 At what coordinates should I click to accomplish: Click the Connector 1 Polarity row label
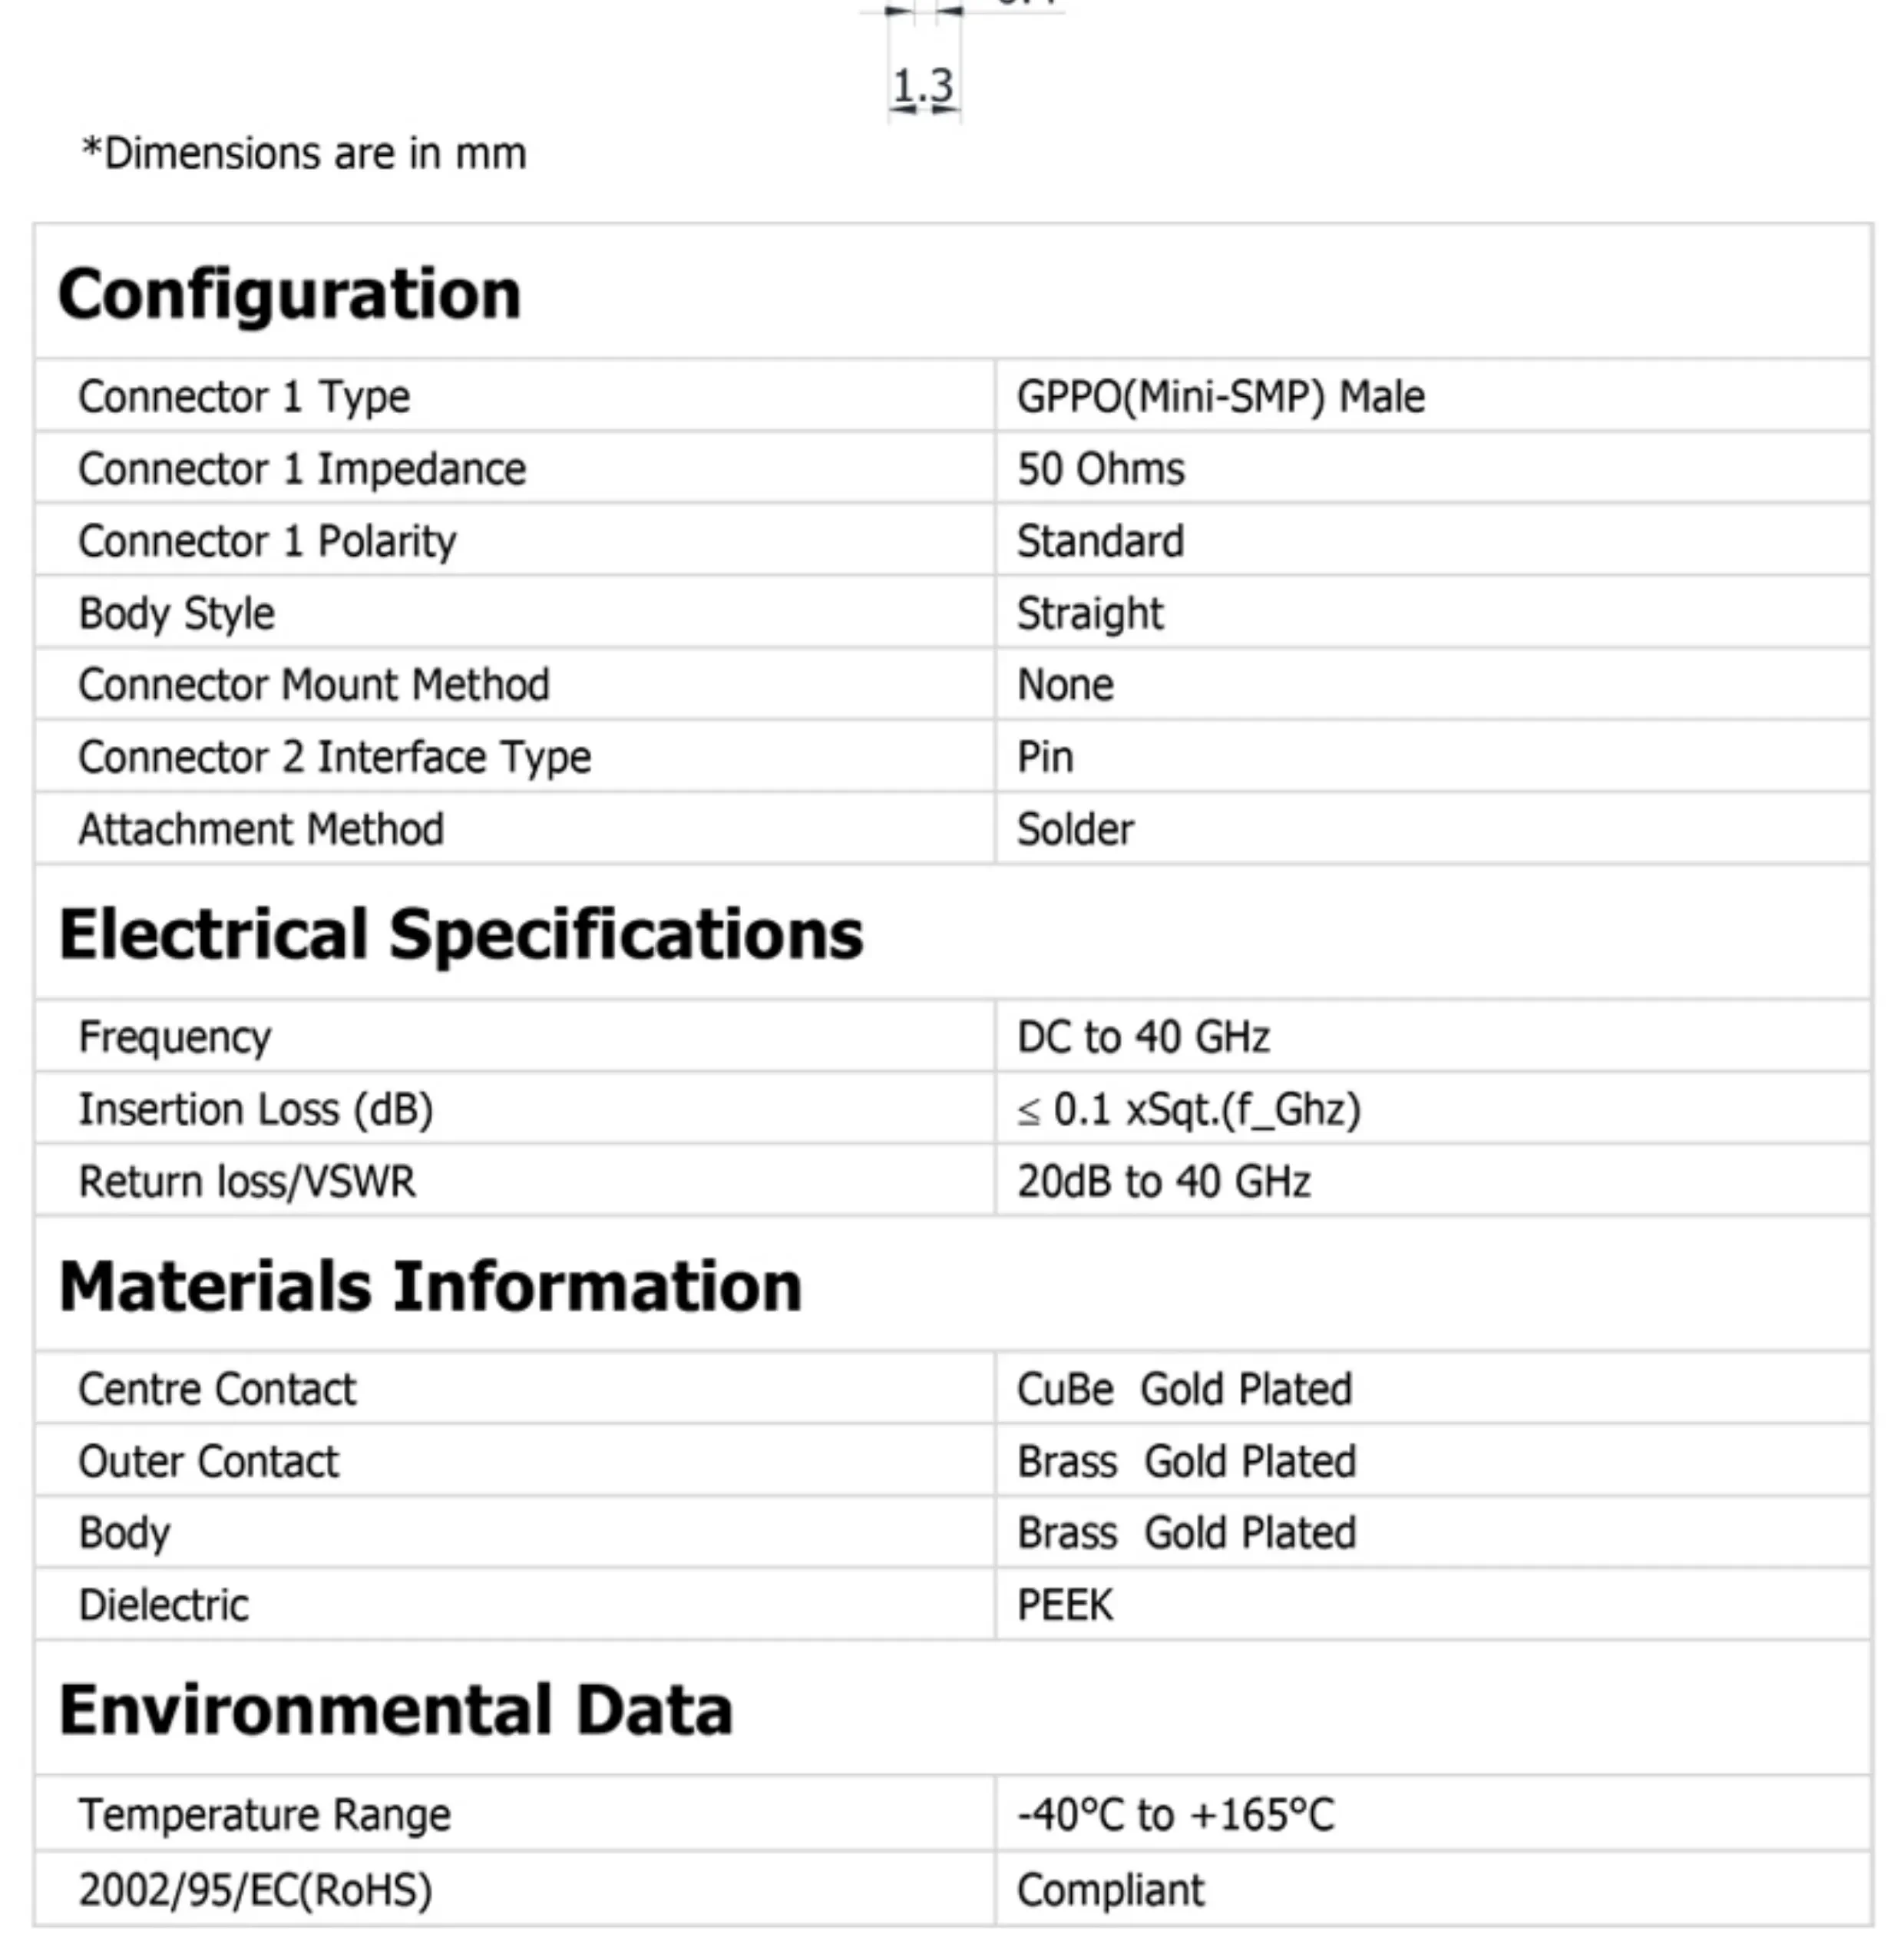click(267, 541)
